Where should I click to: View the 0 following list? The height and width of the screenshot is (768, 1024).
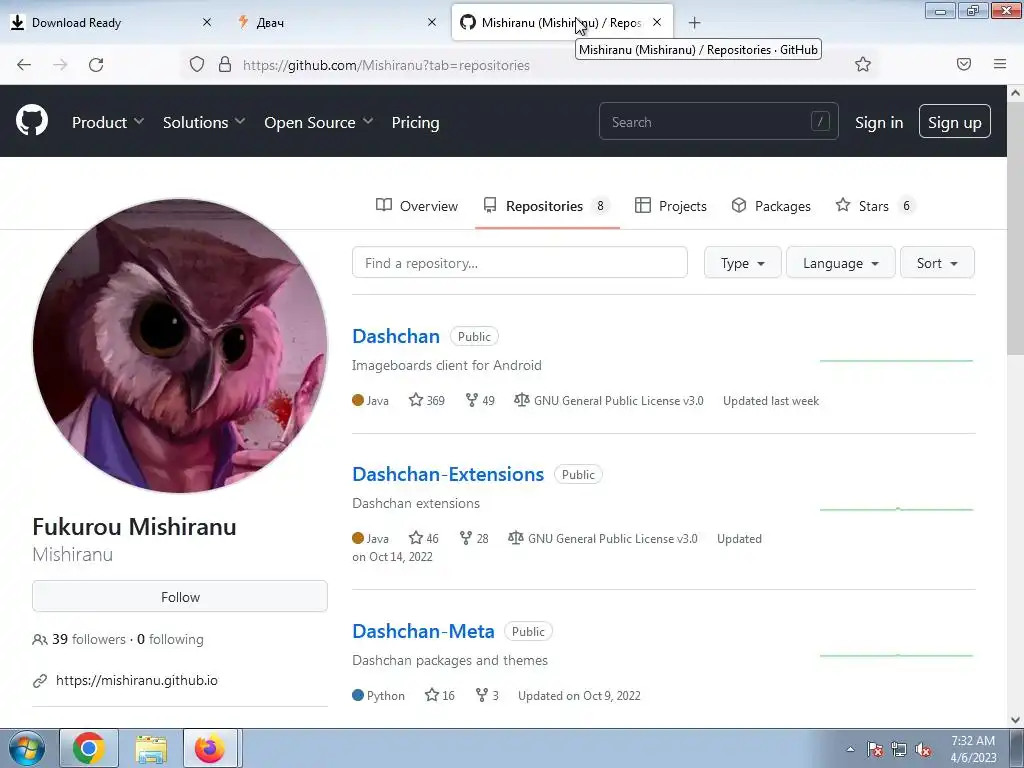pos(170,639)
